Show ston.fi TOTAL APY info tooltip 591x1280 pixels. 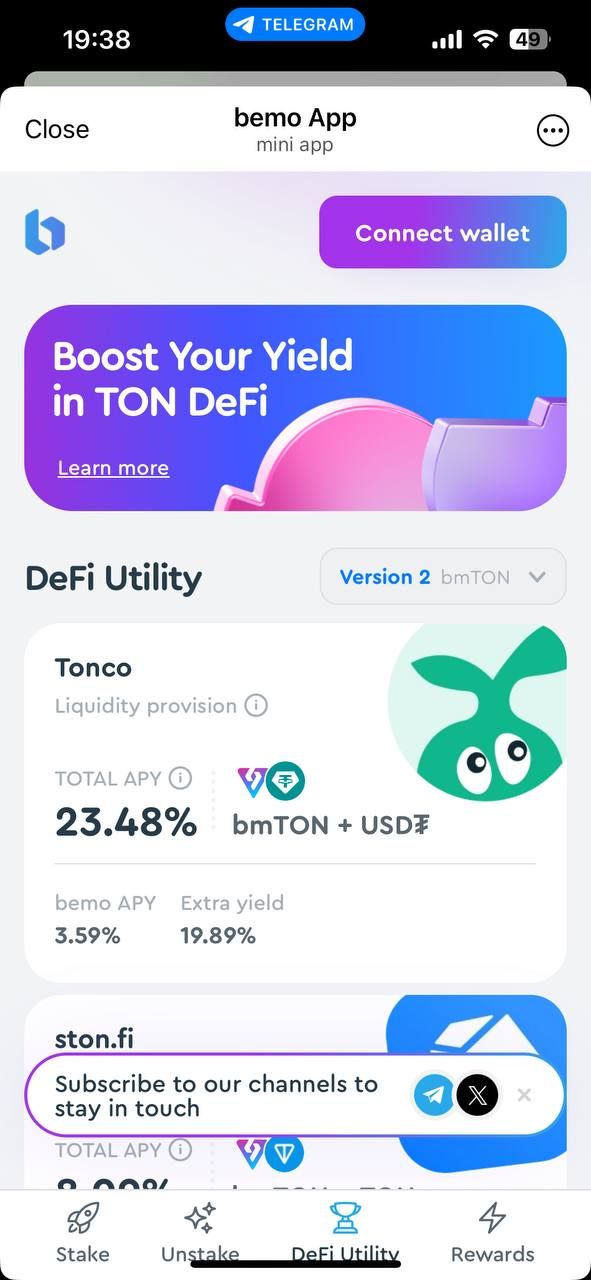pyautogui.click(x=180, y=1150)
